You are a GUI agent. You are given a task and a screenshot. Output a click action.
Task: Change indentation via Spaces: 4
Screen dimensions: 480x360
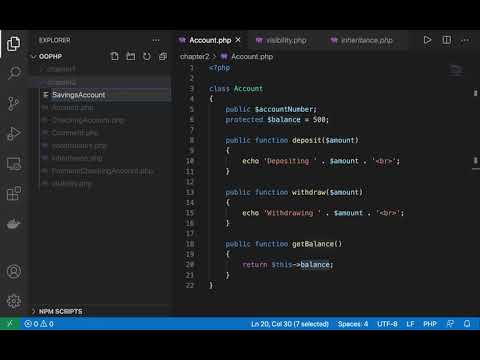[x=353, y=324]
